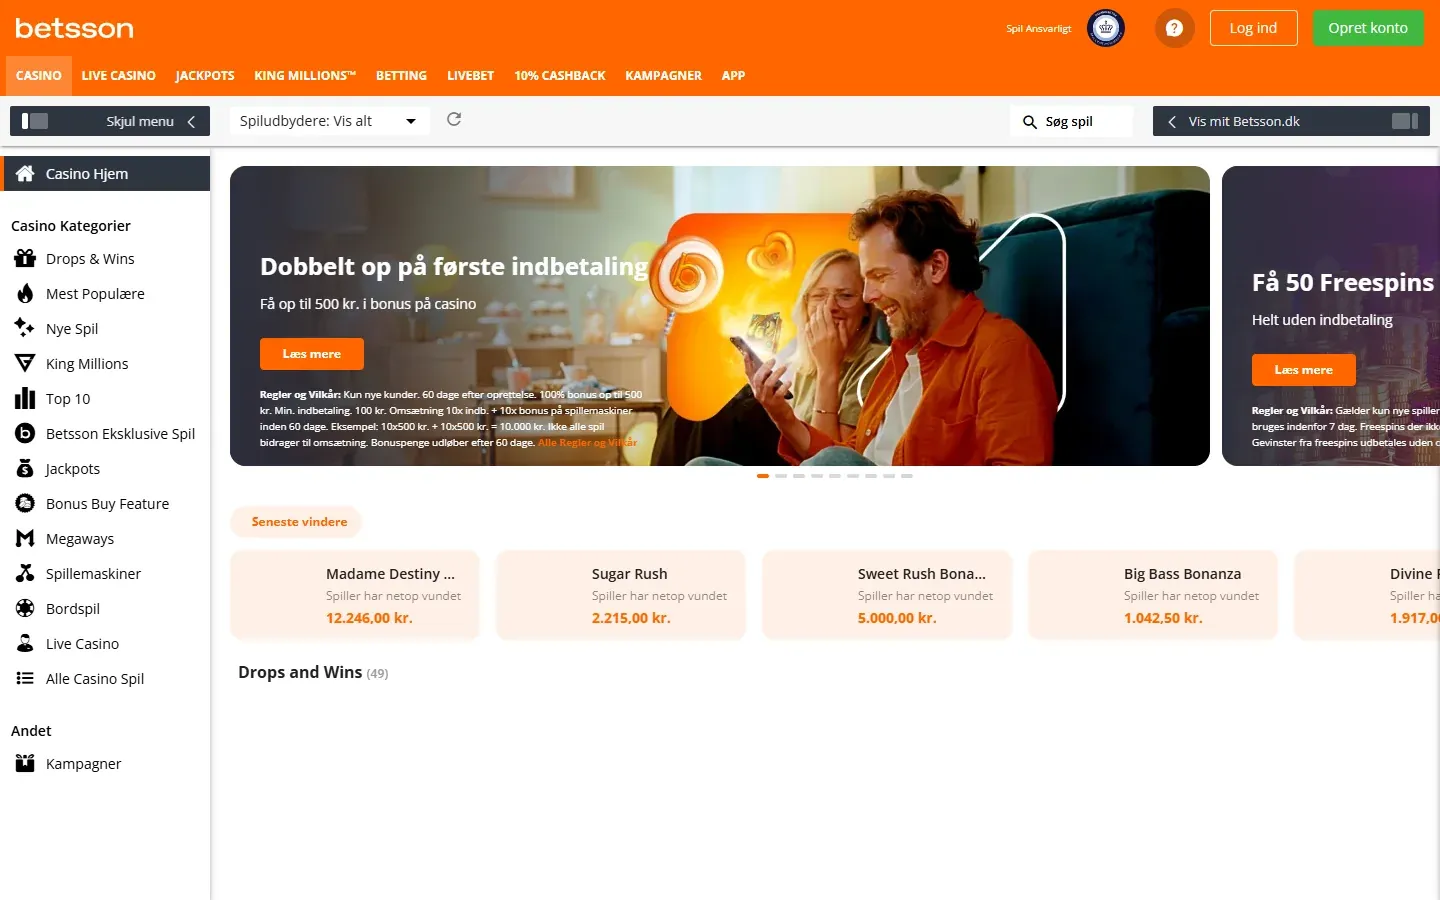Toggle the Skjul menu sidebar button
The height and width of the screenshot is (900, 1440).
click(x=110, y=121)
